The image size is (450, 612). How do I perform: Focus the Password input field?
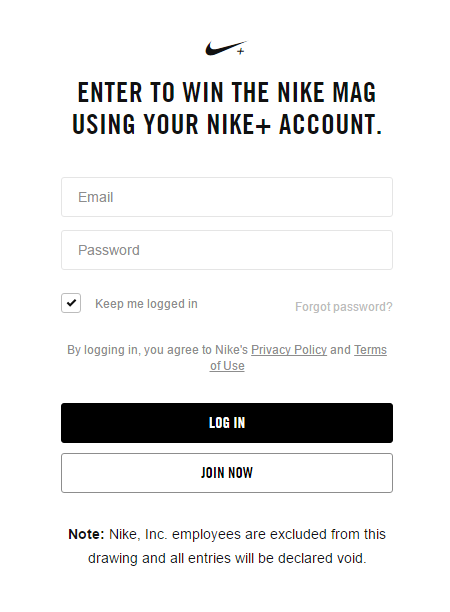[x=227, y=250]
